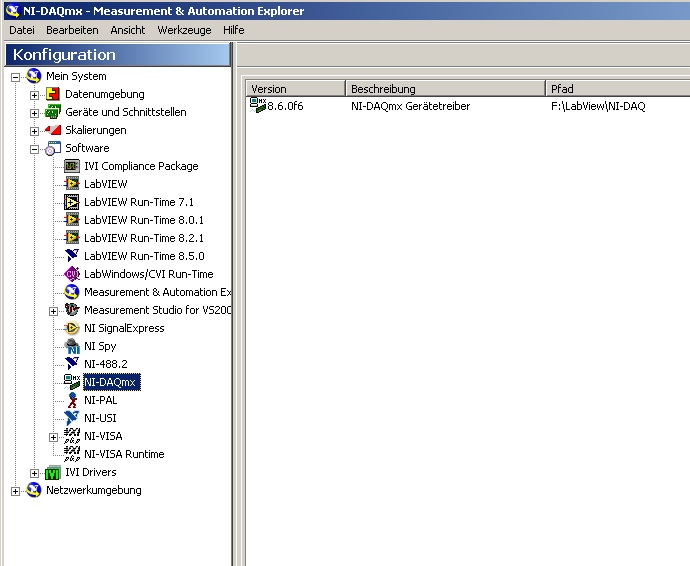Click the Geräte und Schnittstellen icon

pos(53,112)
